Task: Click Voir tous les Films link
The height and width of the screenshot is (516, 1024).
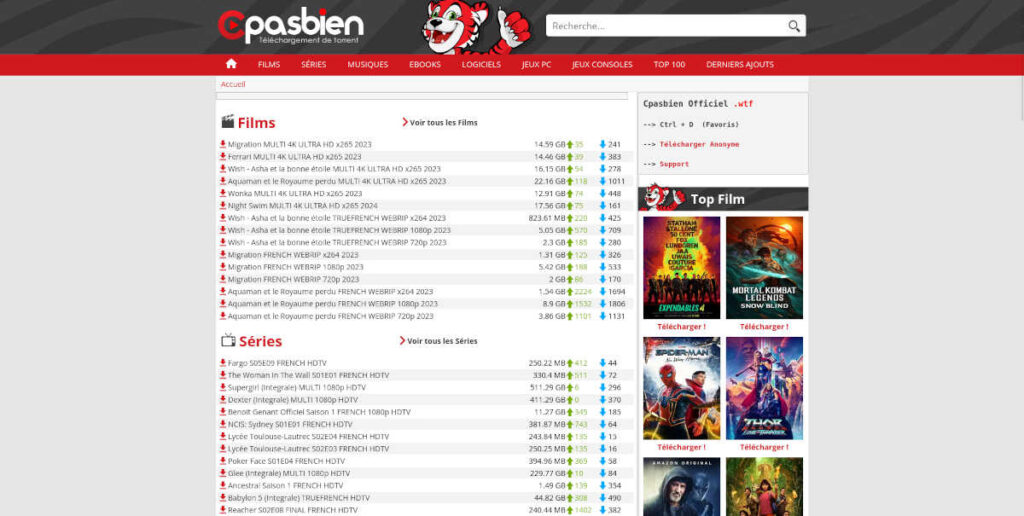Action: pyautogui.click(x=440, y=122)
